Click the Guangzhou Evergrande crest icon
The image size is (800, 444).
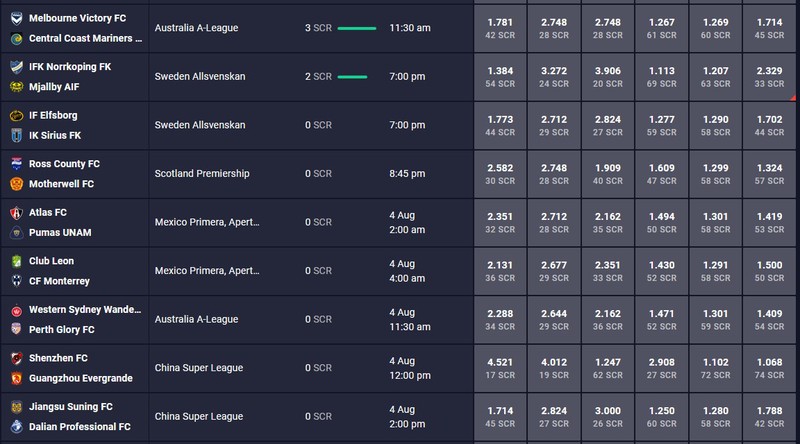point(16,378)
